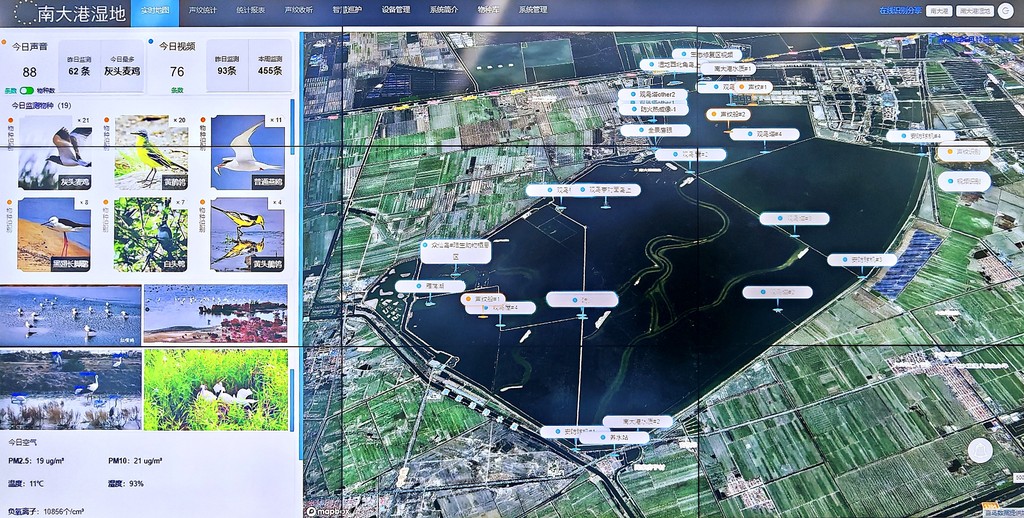Click the 南大港湿地 button at top right
Viewport: 1024px width, 518px height.
pos(975,11)
